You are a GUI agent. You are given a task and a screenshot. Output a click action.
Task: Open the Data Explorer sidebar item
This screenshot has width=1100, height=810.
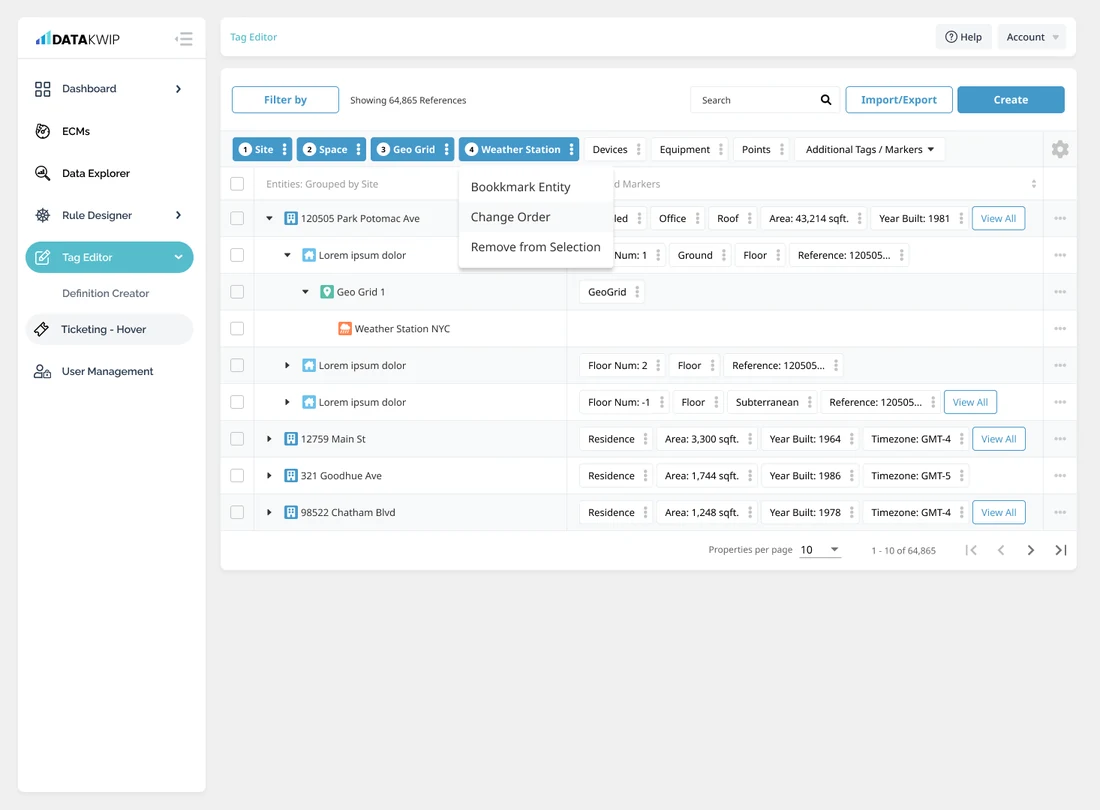click(x=95, y=173)
